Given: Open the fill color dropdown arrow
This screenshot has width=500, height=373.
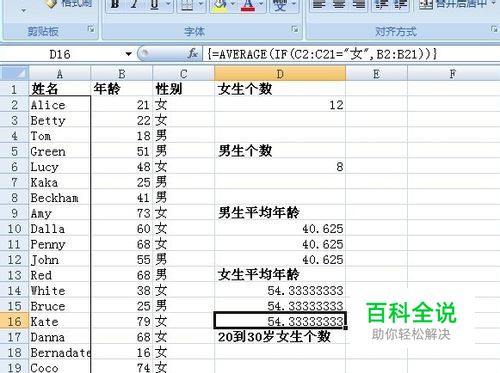Looking at the screenshot, I should pos(234,5).
